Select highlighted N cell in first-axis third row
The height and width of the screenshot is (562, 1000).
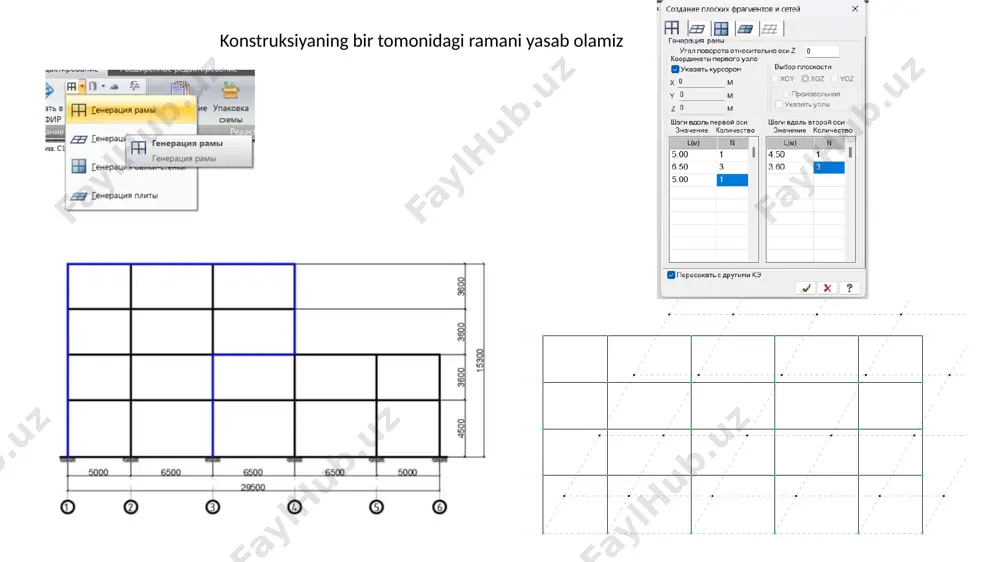click(x=732, y=180)
